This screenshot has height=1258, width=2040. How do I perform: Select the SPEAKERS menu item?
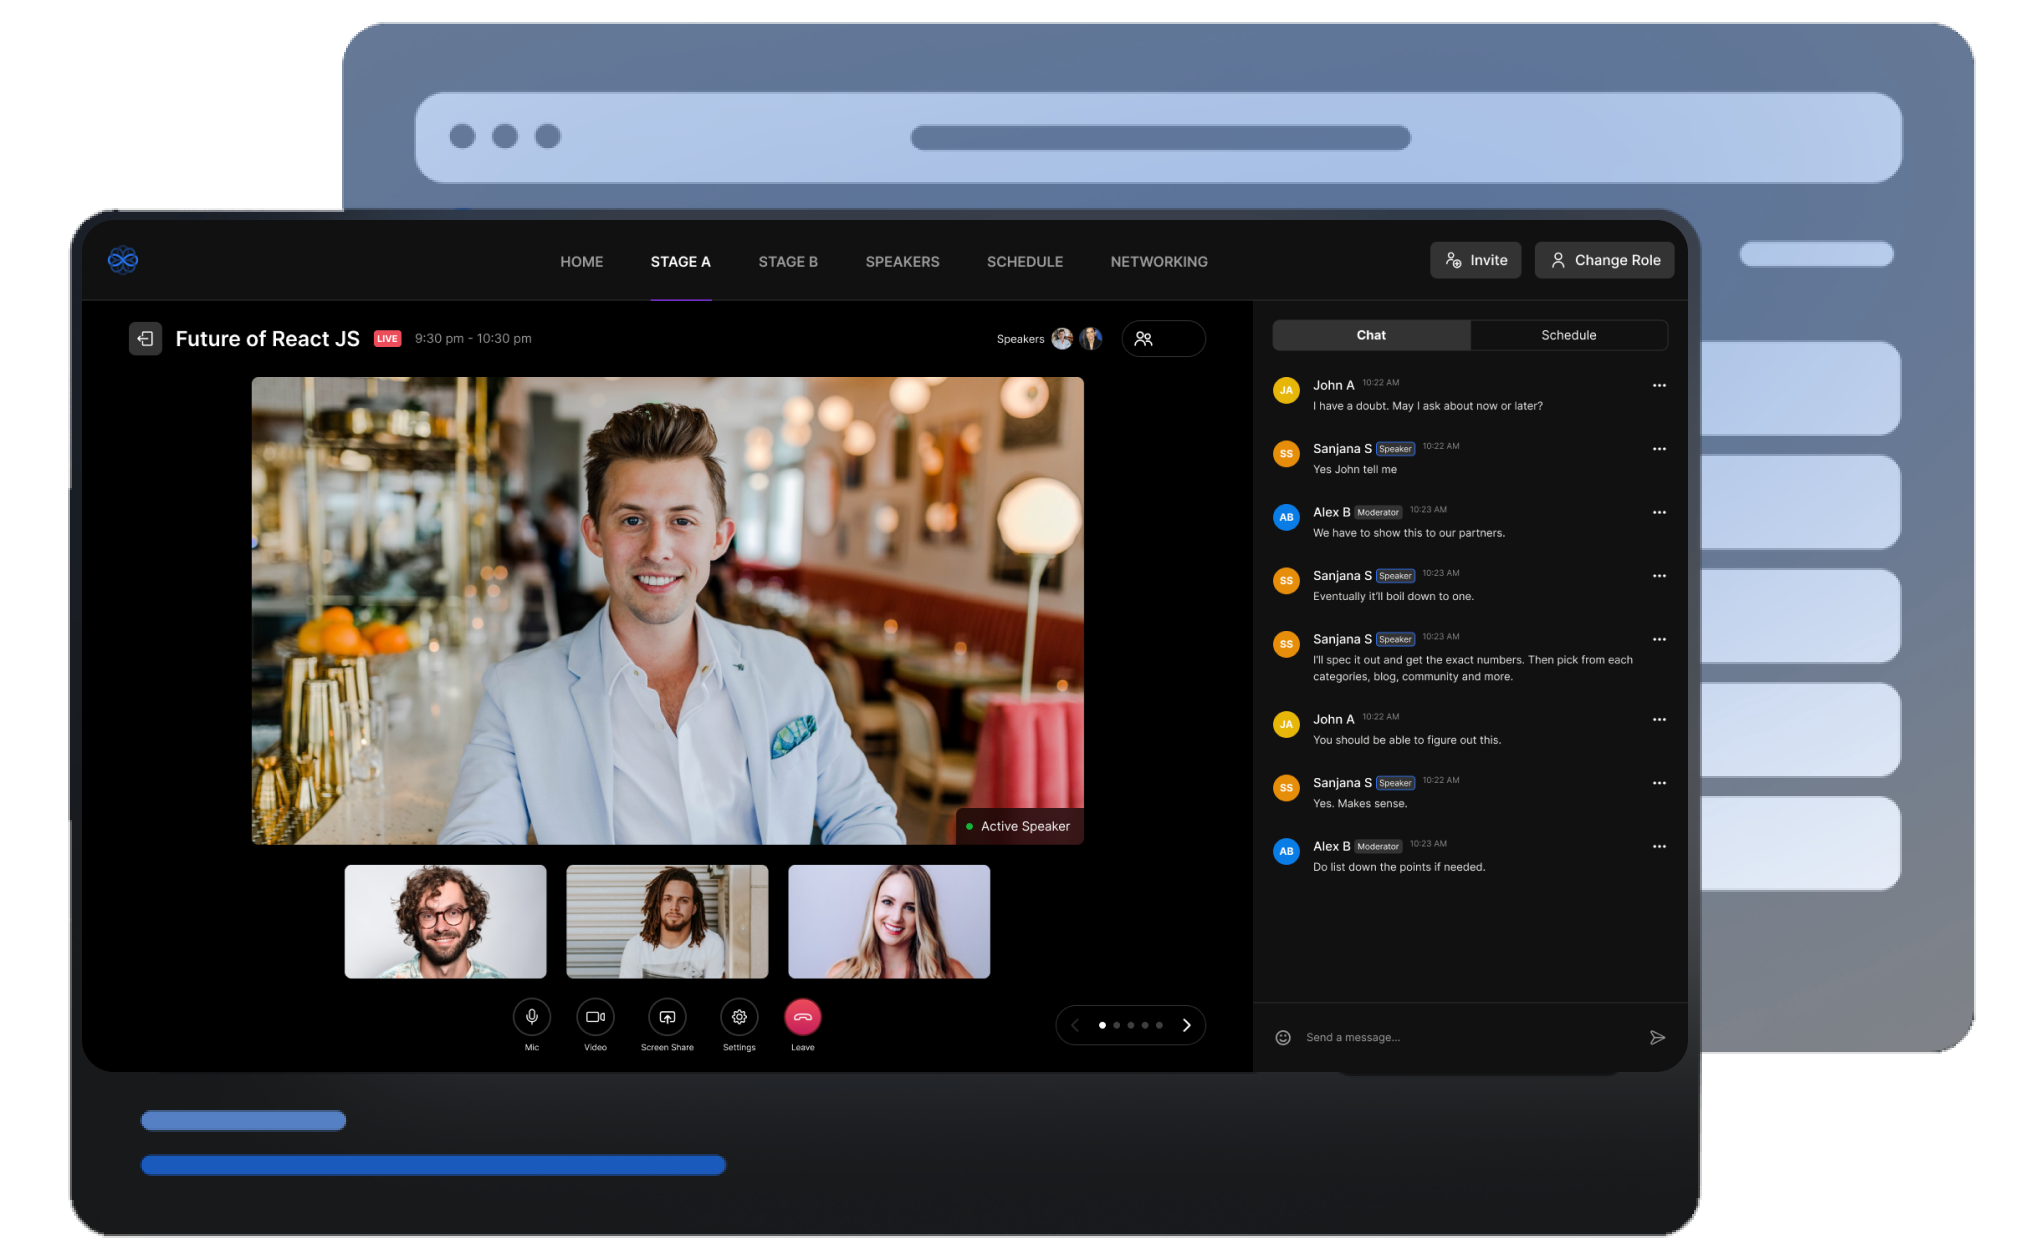[902, 261]
